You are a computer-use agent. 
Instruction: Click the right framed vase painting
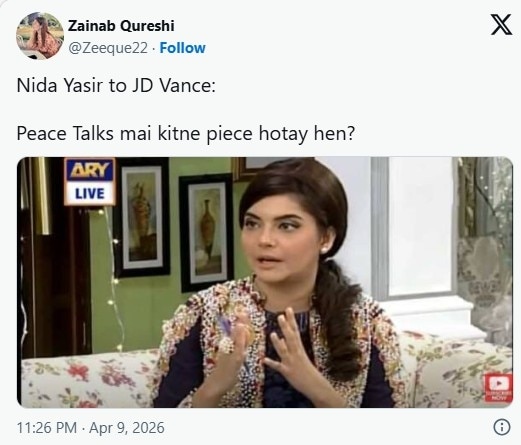[206, 233]
